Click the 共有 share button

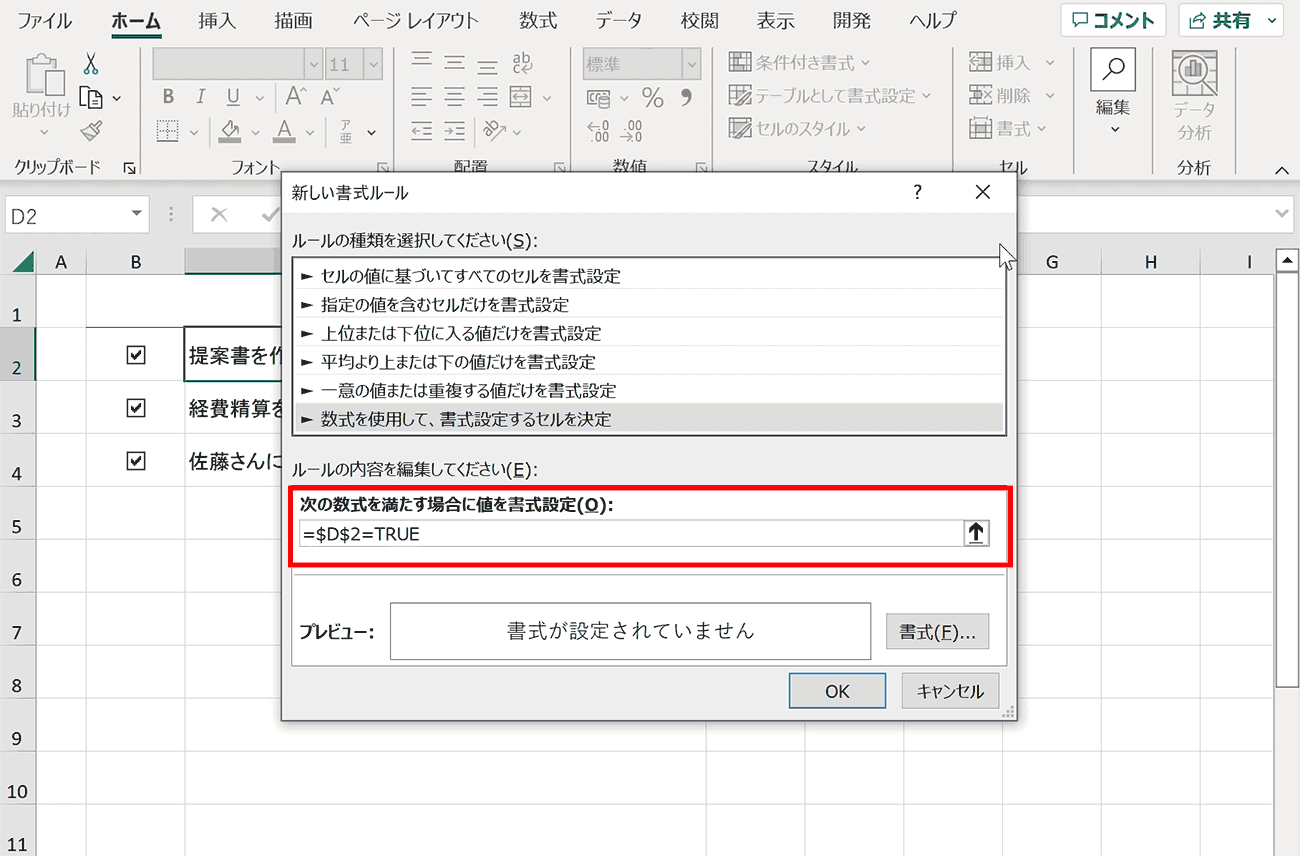click(1231, 20)
